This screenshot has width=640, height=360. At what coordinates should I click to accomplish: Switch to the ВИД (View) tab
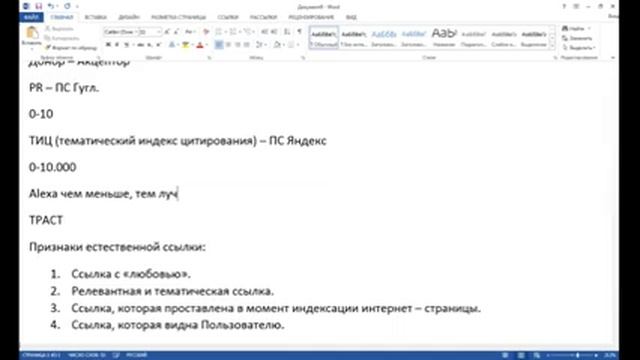click(x=351, y=17)
